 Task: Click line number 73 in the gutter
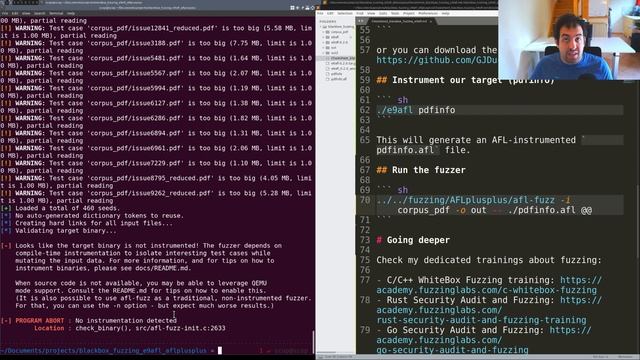coord(364,240)
